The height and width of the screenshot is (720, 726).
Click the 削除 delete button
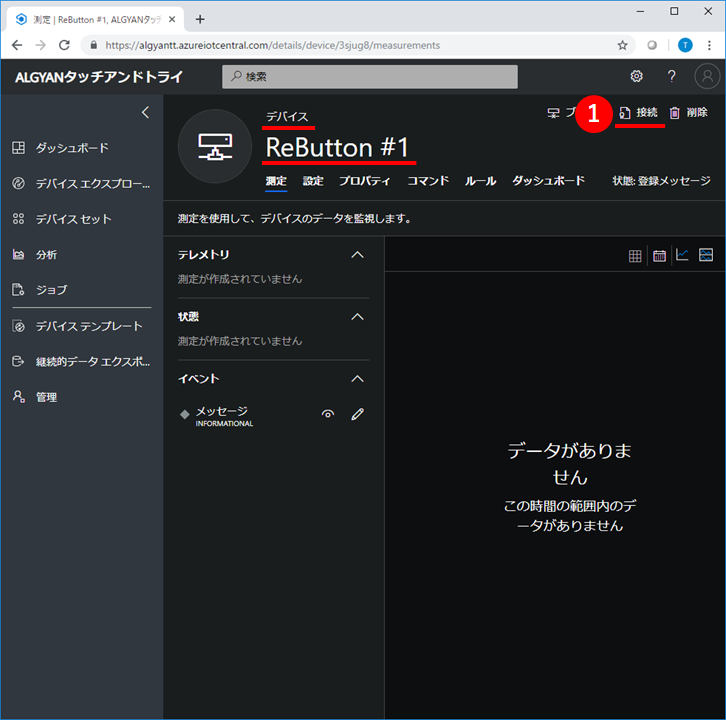(689, 113)
